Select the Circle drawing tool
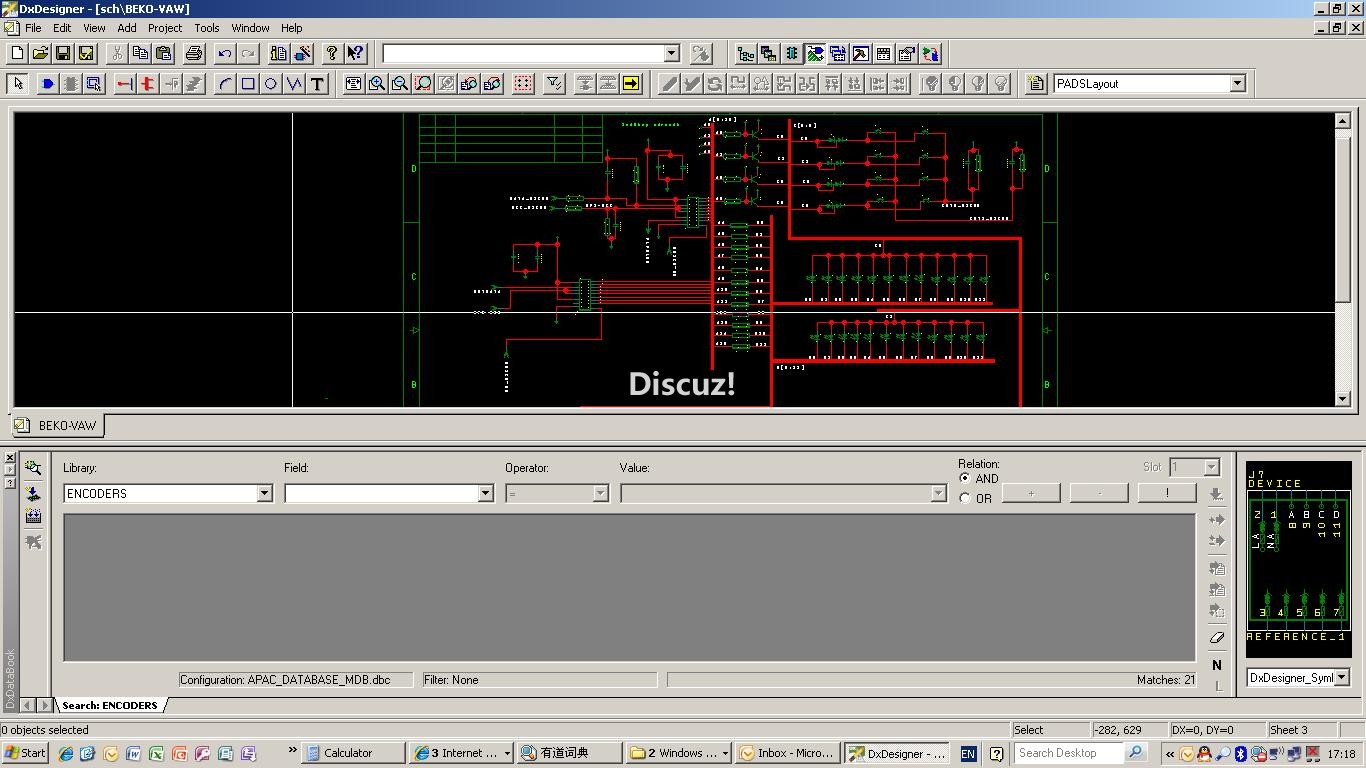The height and width of the screenshot is (768, 1366). click(271, 84)
